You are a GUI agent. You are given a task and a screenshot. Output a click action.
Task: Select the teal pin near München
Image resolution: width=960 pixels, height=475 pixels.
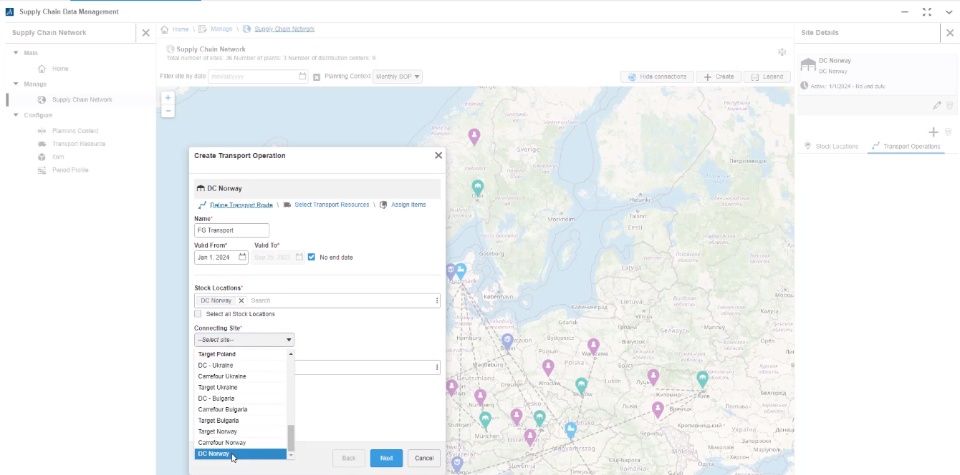tap(485, 420)
